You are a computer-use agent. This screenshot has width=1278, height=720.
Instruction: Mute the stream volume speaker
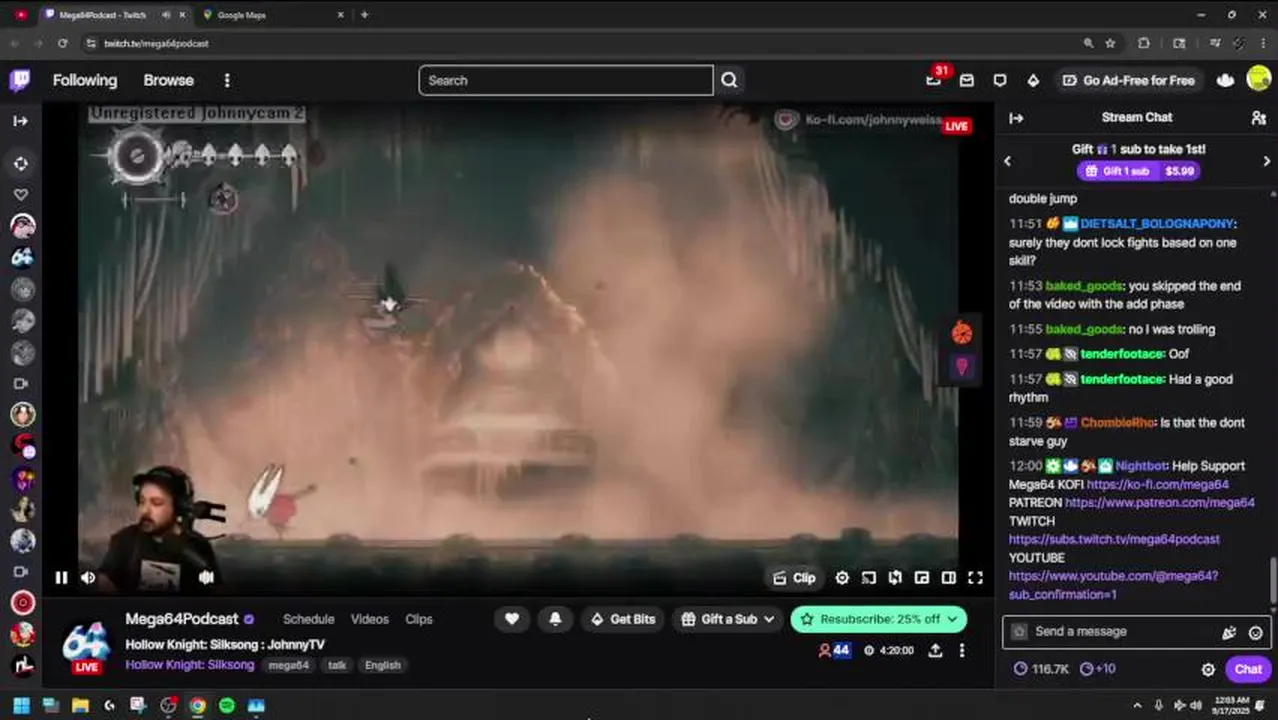88,577
